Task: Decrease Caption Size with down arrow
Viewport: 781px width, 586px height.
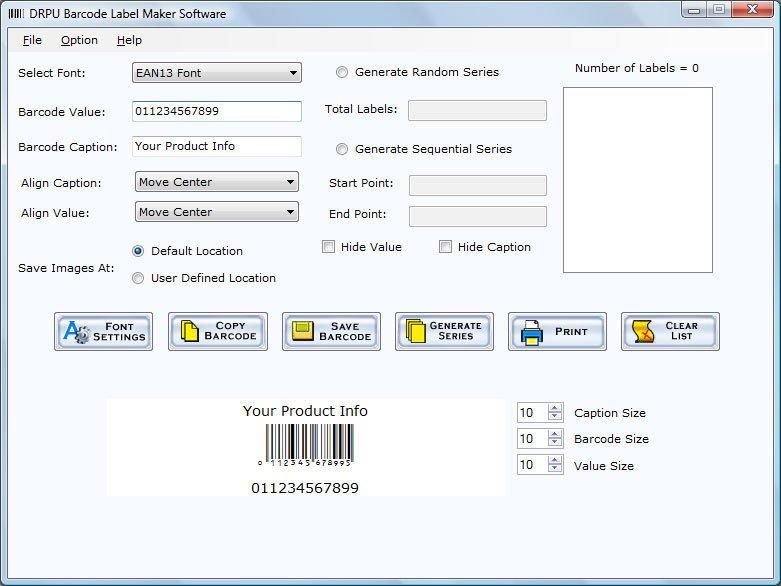Action: [555, 417]
